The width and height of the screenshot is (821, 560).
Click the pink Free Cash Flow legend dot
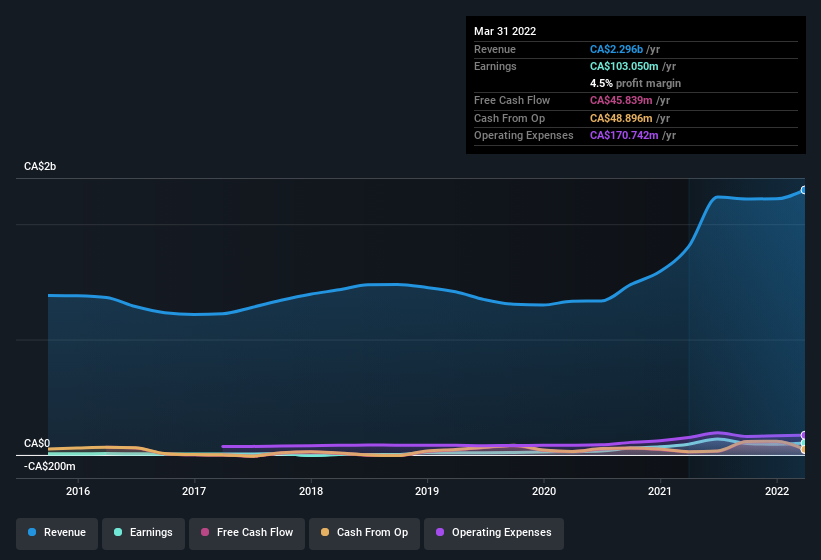(205, 532)
